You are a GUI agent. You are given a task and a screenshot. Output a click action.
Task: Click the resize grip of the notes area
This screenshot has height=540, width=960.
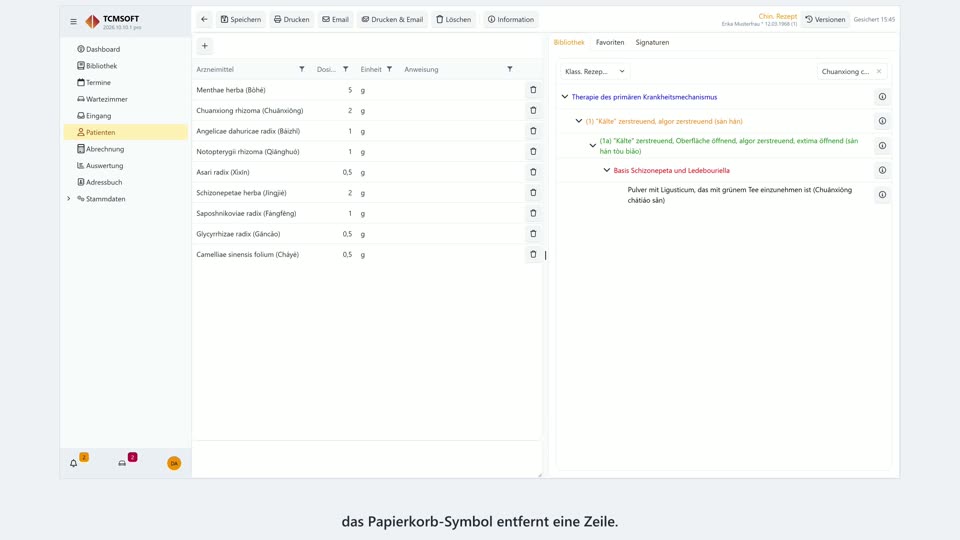pyautogui.click(x=539, y=474)
